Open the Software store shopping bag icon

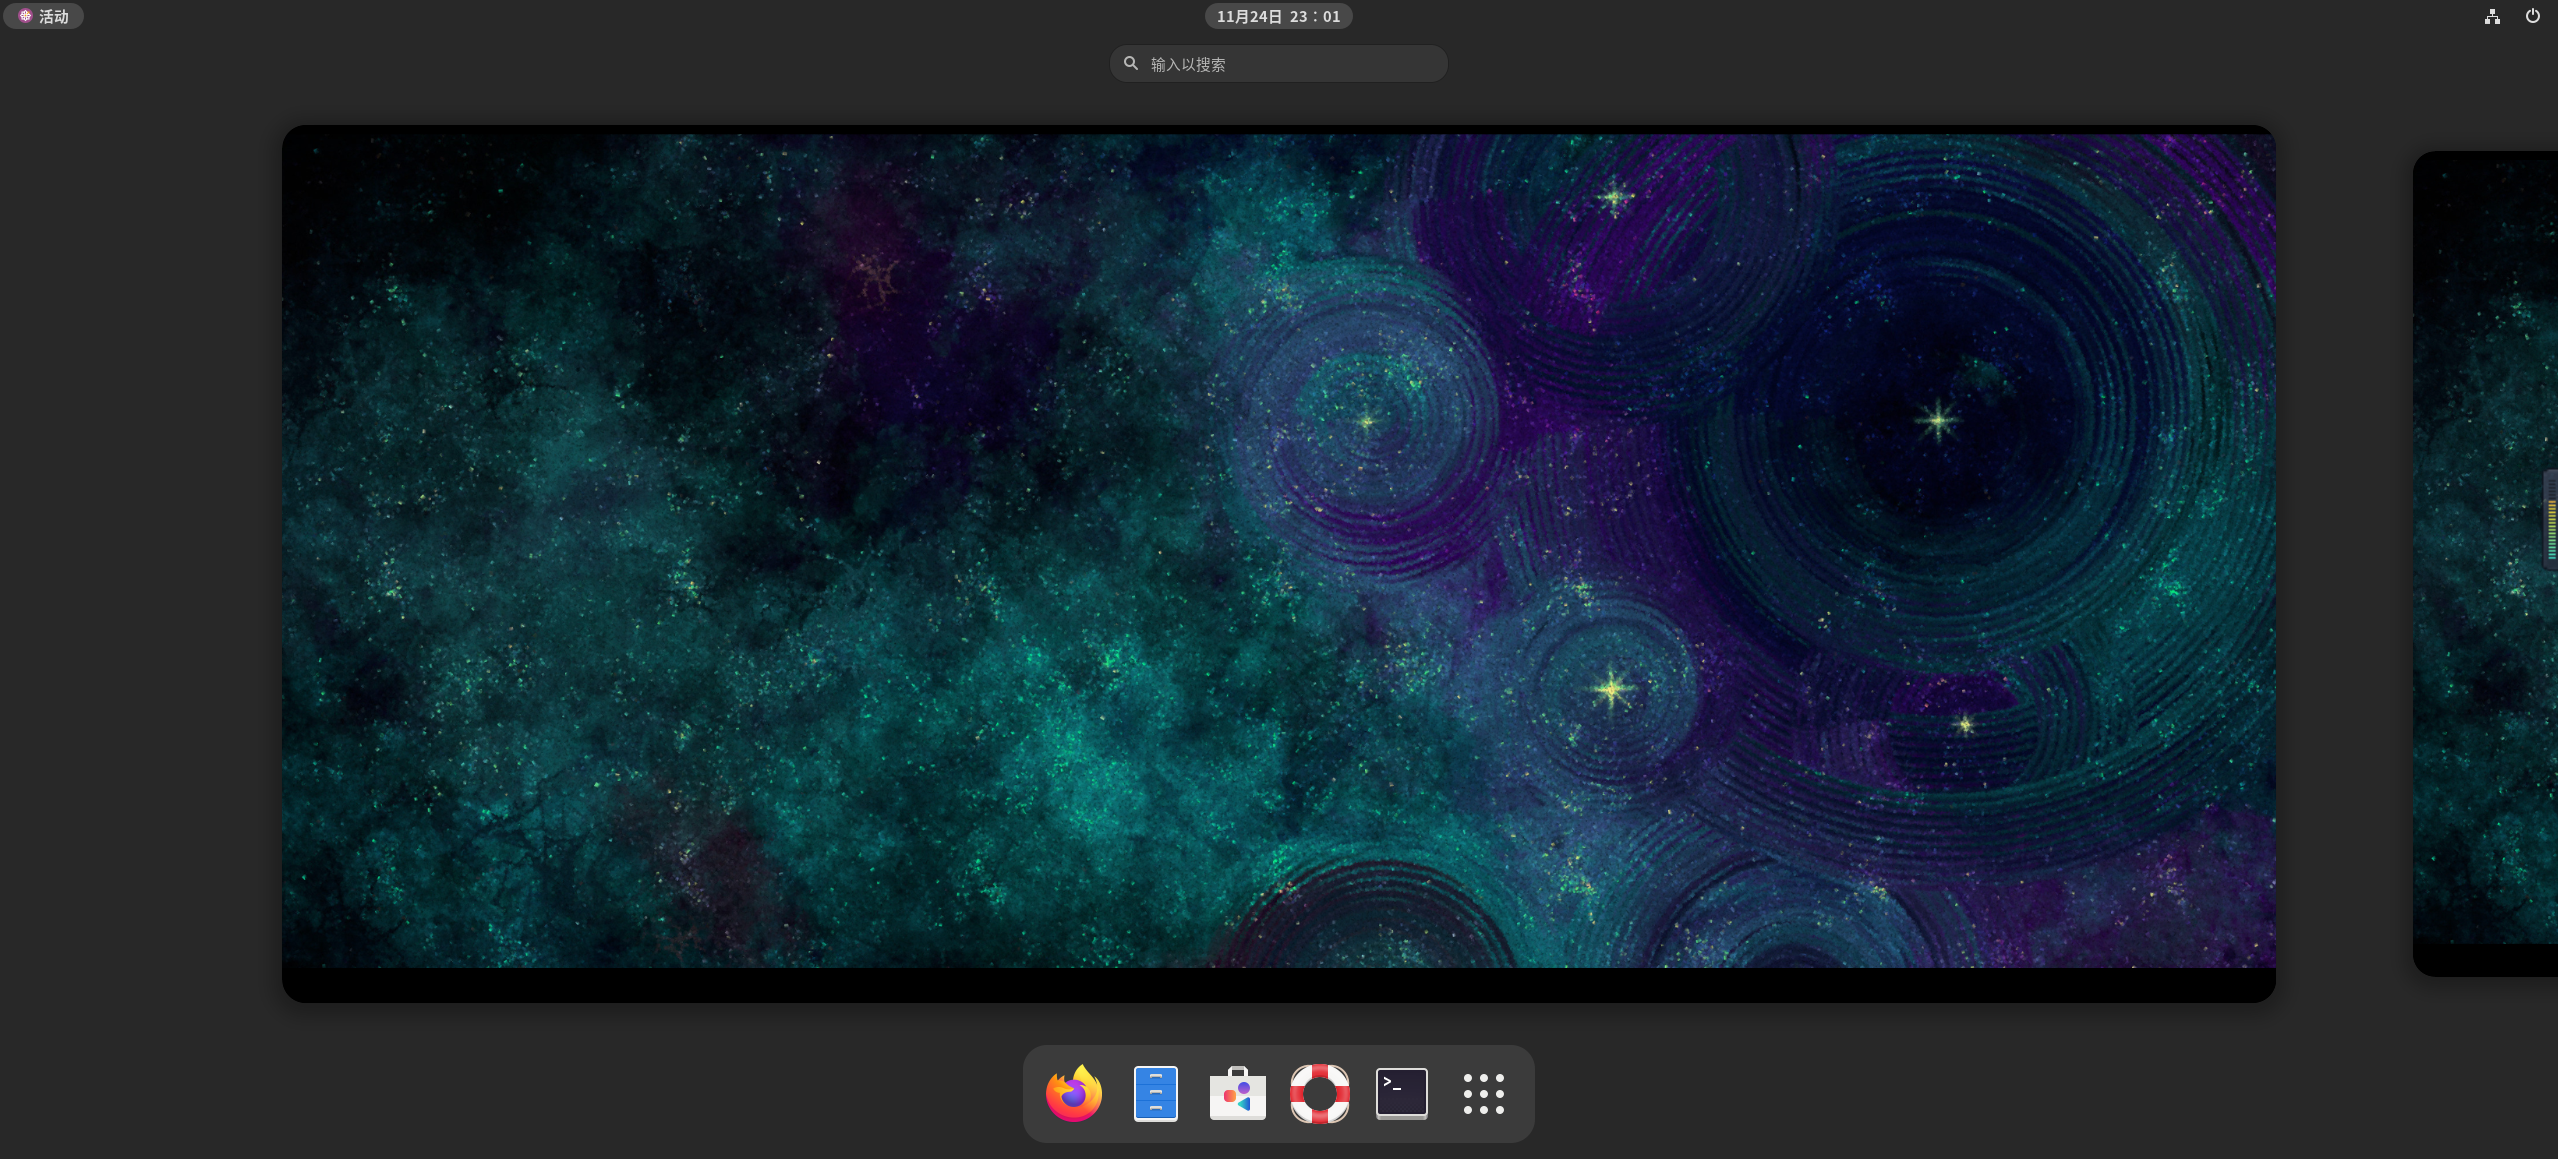(x=1238, y=1093)
